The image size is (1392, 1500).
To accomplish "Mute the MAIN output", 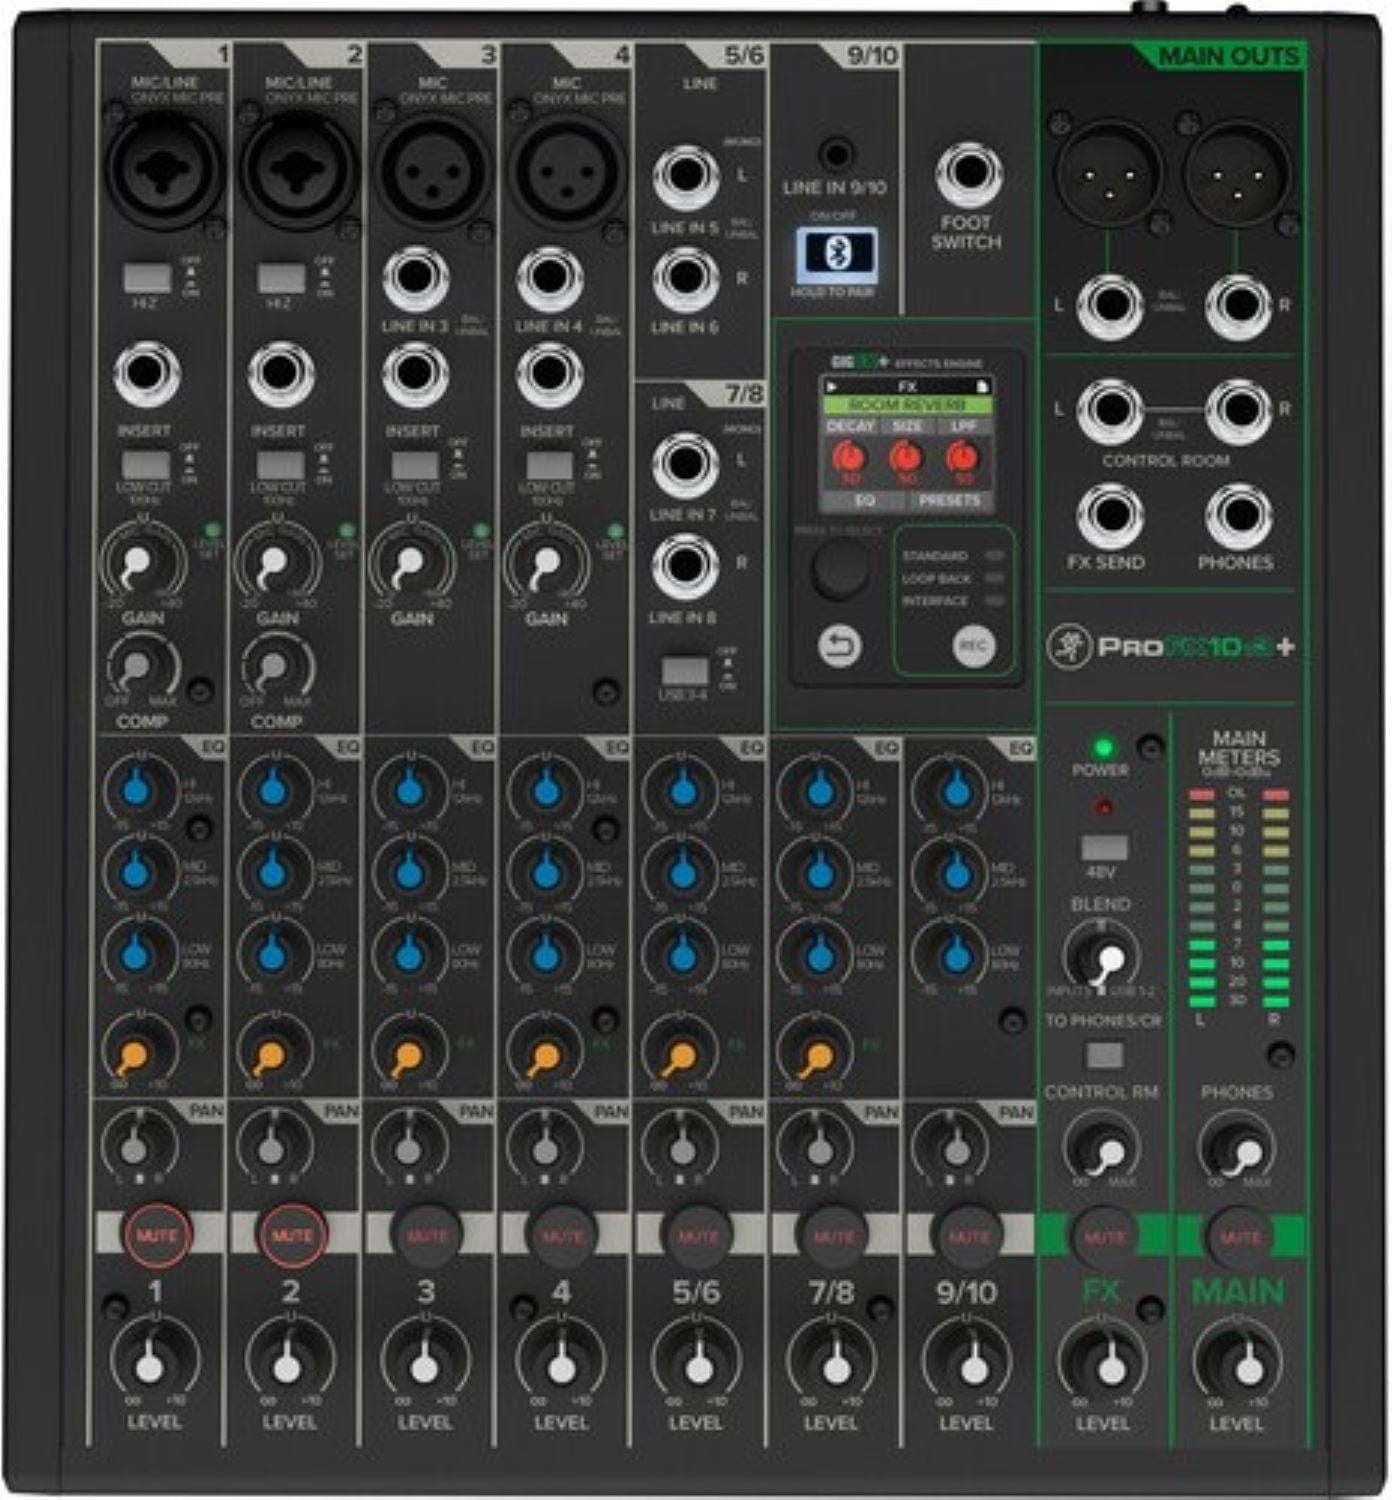I will click(1240, 1237).
